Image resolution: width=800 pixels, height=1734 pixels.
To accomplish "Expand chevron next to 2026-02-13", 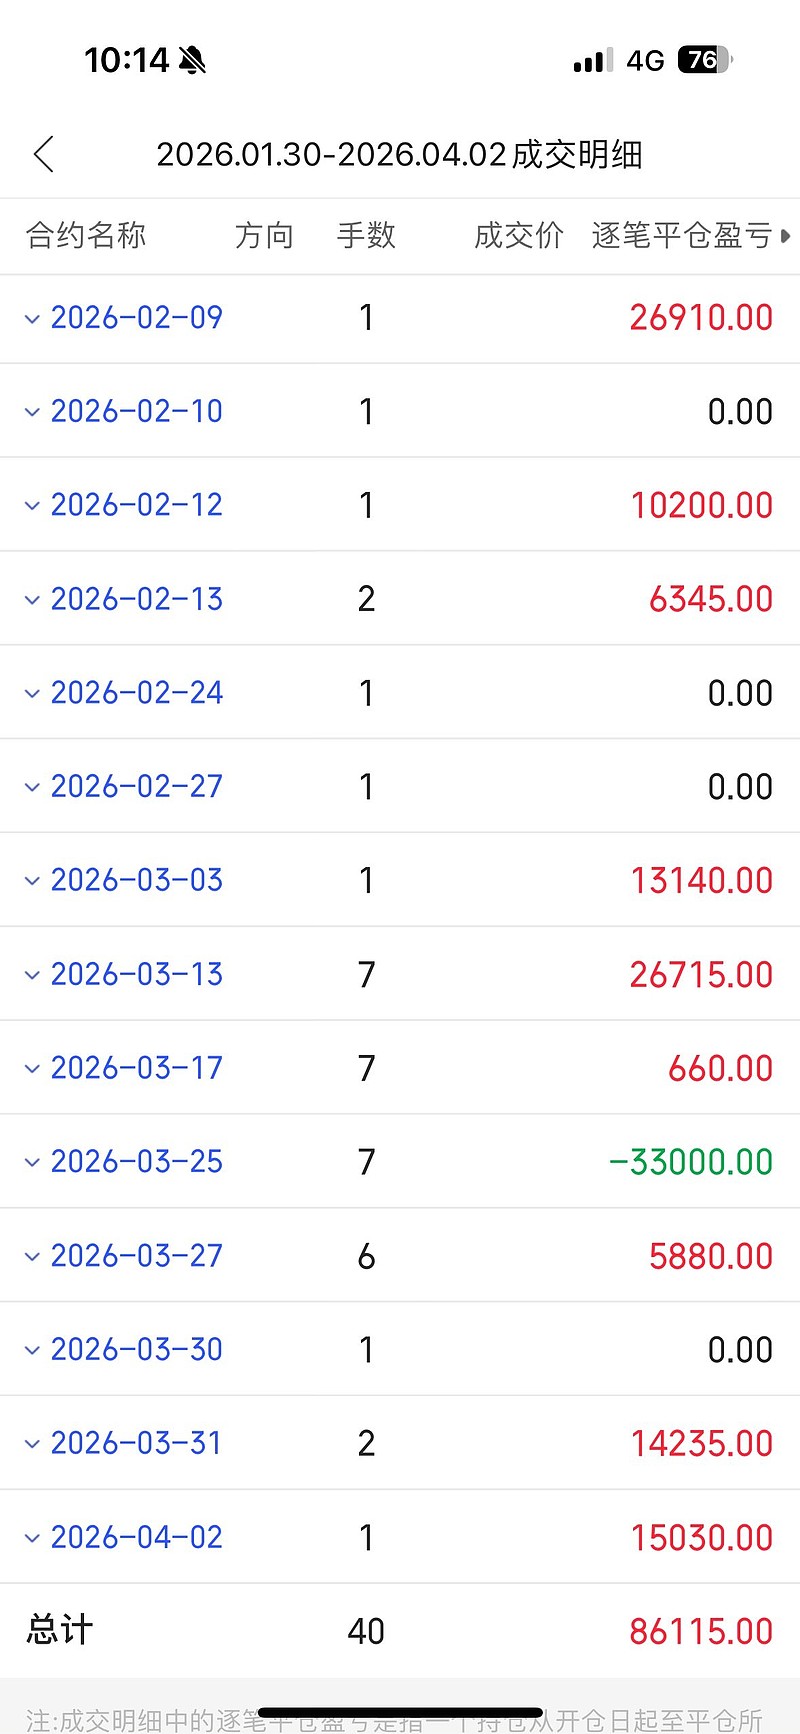I will (x=32, y=600).
